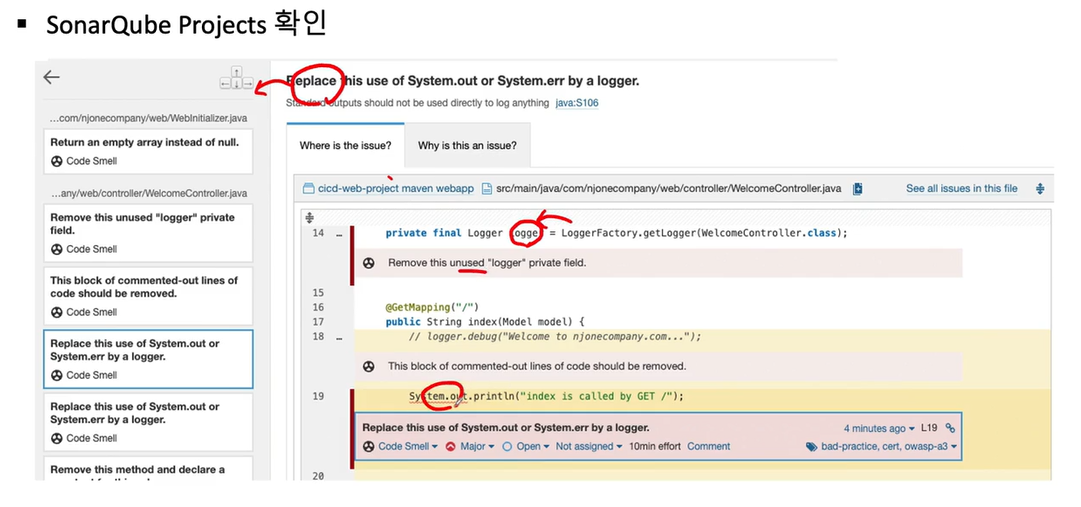The image size is (1081, 507).
Task: Click the red Major severity icon
Action: pos(451,446)
